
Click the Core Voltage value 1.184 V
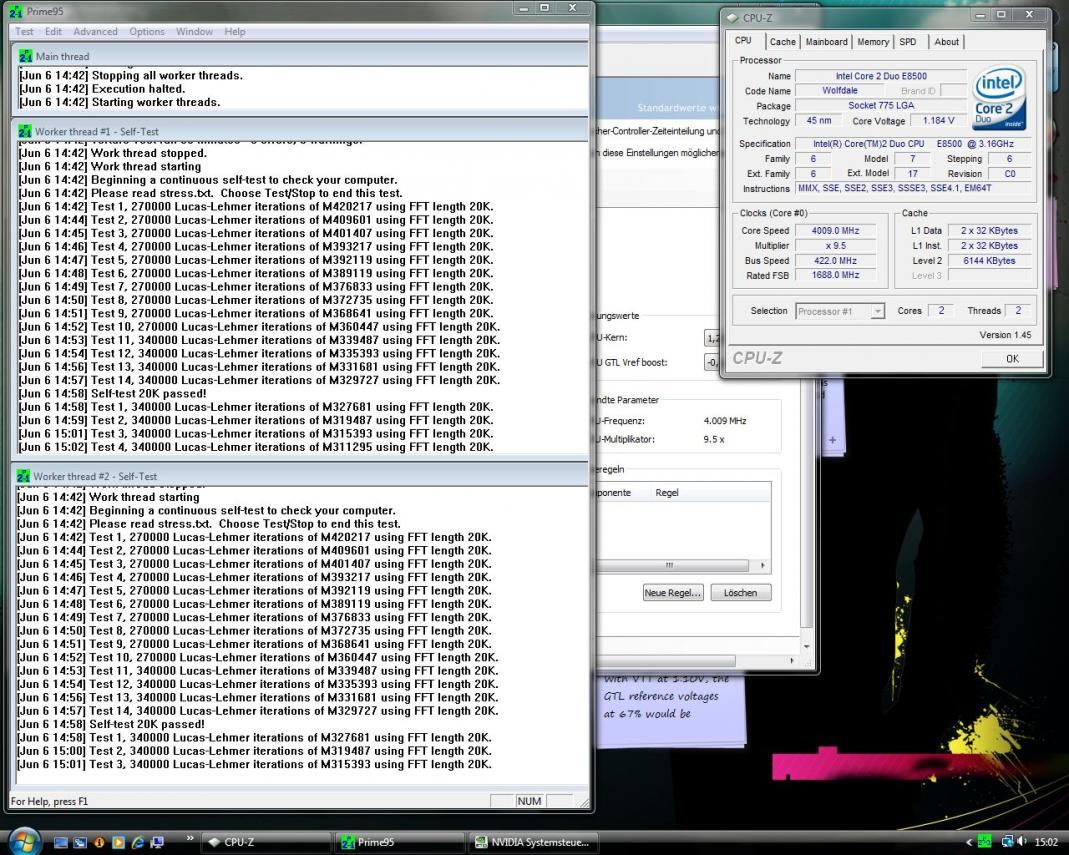click(938, 121)
